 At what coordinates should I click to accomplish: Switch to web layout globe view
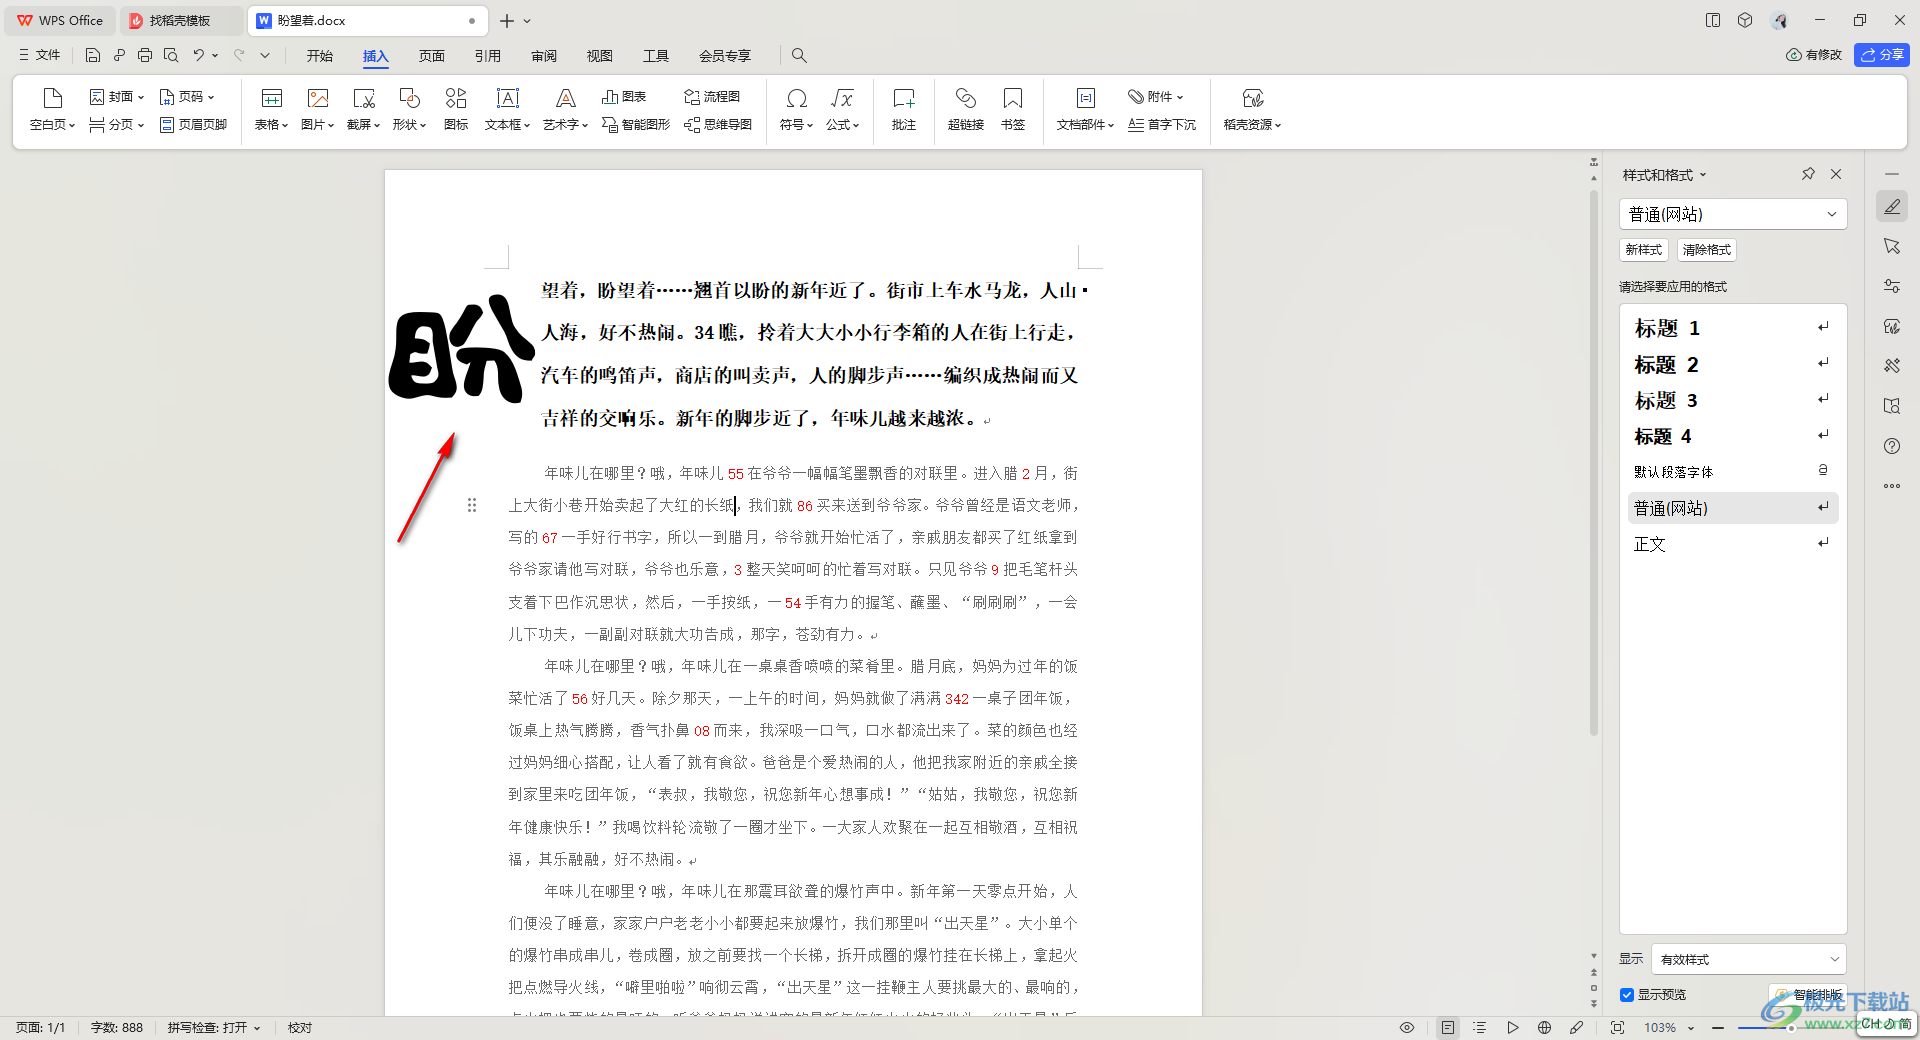[1545, 1028]
